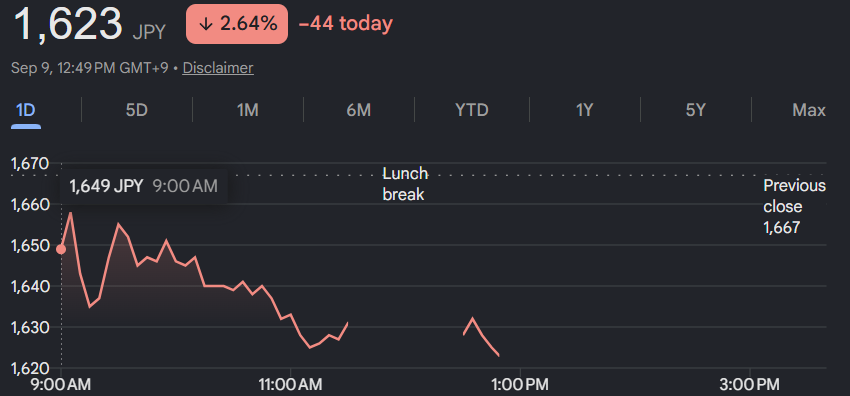Switch to the 1Y range tab
The height and width of the screenshot is (396, 850).
(584, 111)
